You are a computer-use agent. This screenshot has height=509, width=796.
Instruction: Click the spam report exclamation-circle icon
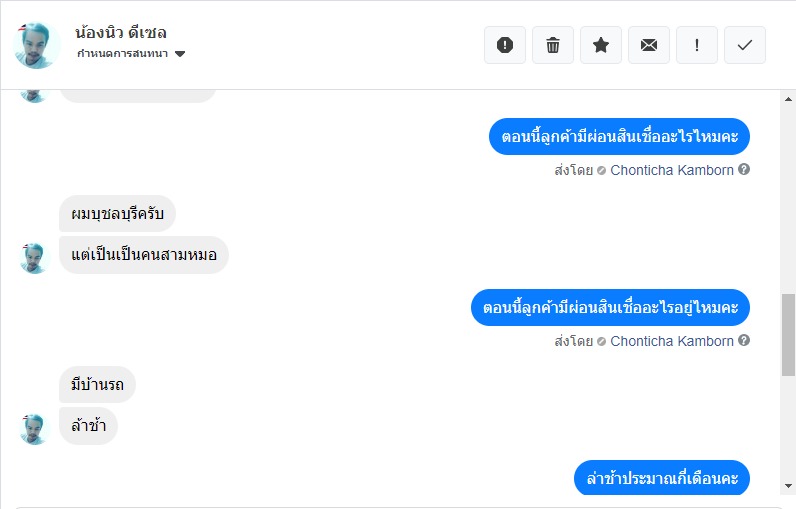pos(505,45)
